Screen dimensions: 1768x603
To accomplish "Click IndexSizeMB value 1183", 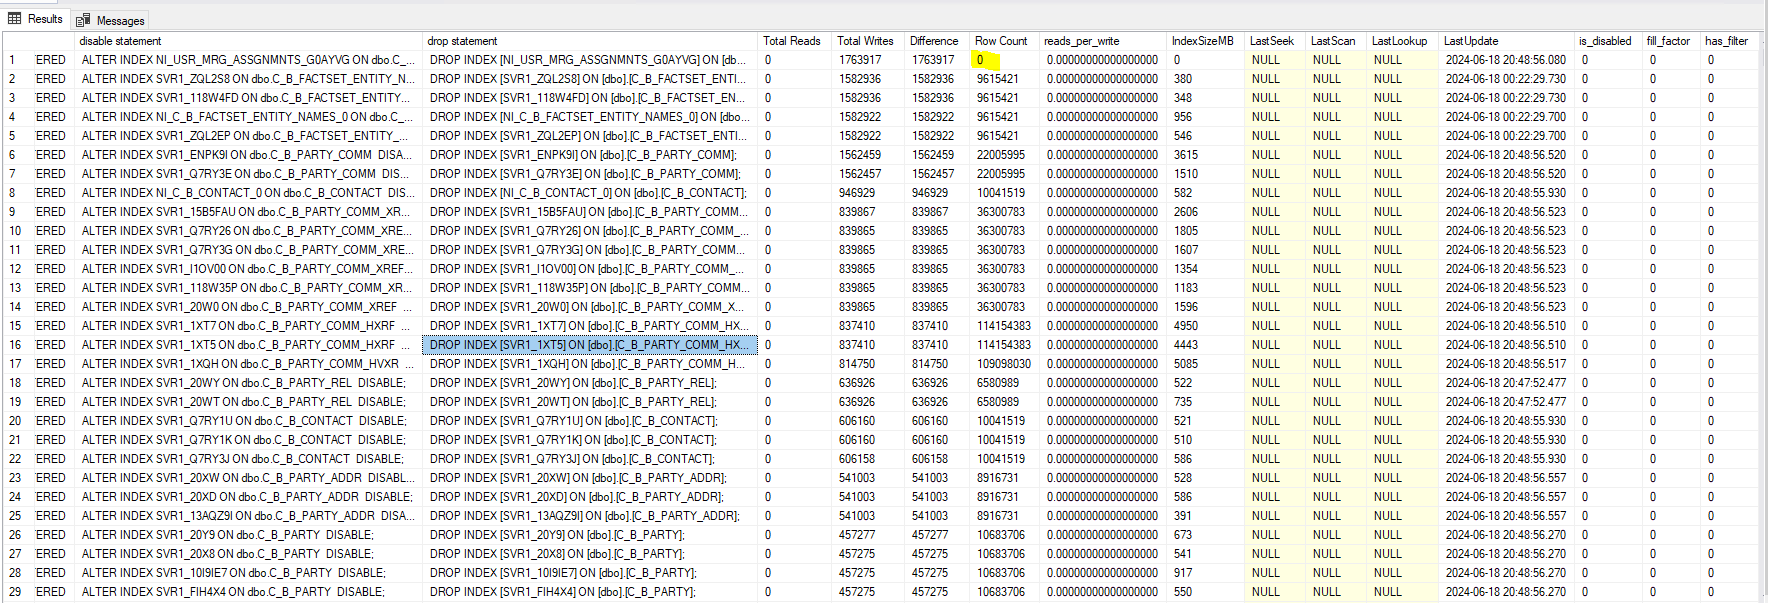I will 1207,288.
